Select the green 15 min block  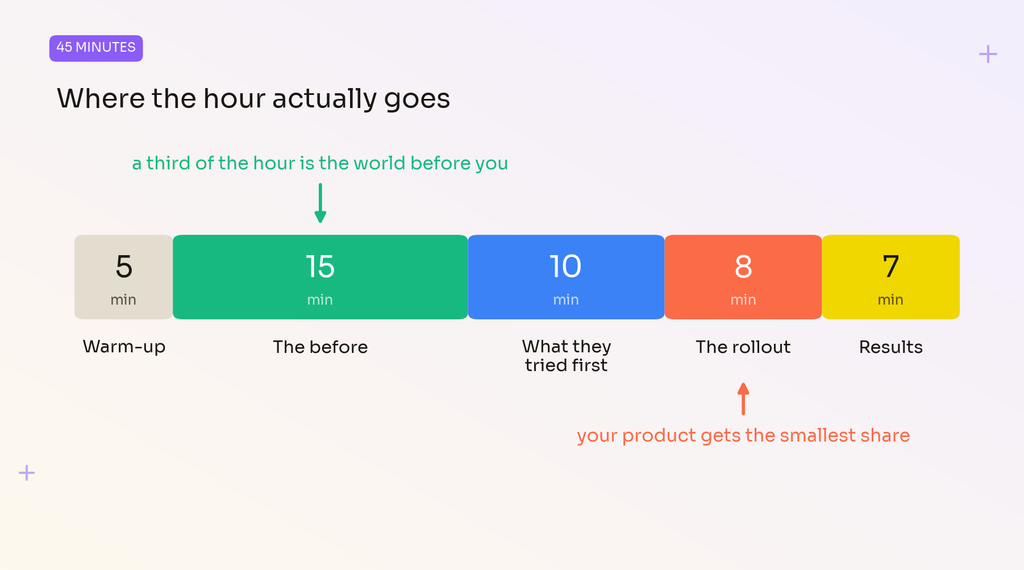click(320, 277)
